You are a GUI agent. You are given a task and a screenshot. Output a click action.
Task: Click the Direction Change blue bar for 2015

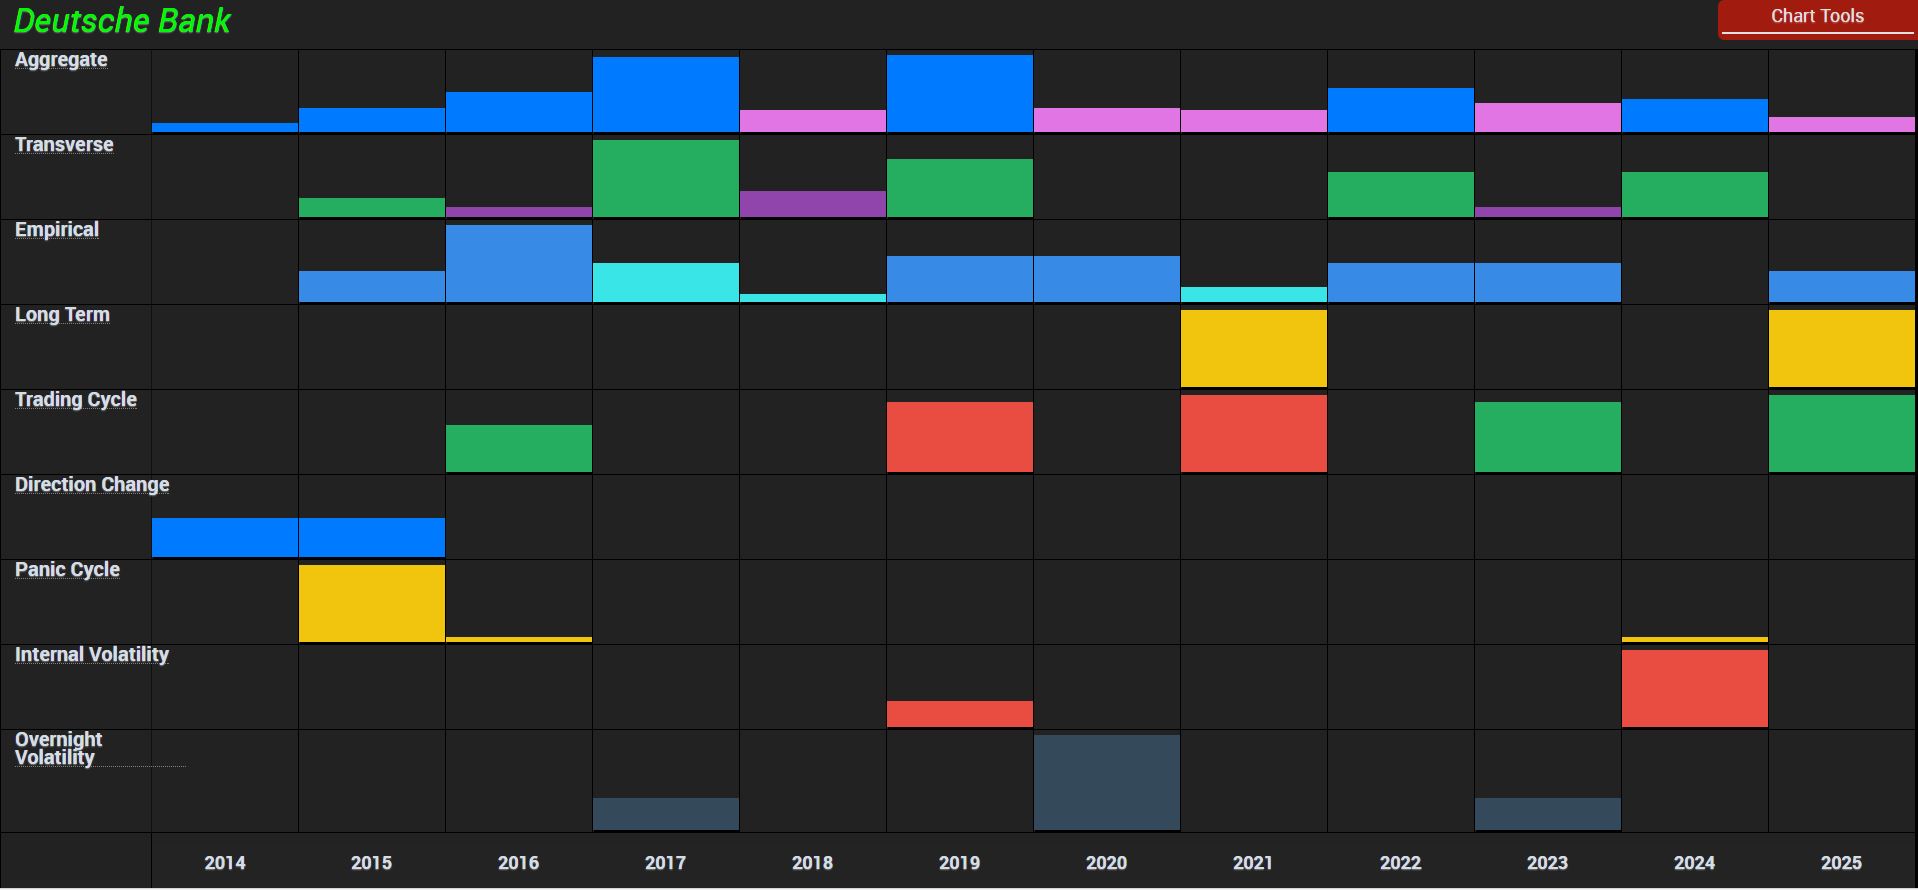(372, 537)
